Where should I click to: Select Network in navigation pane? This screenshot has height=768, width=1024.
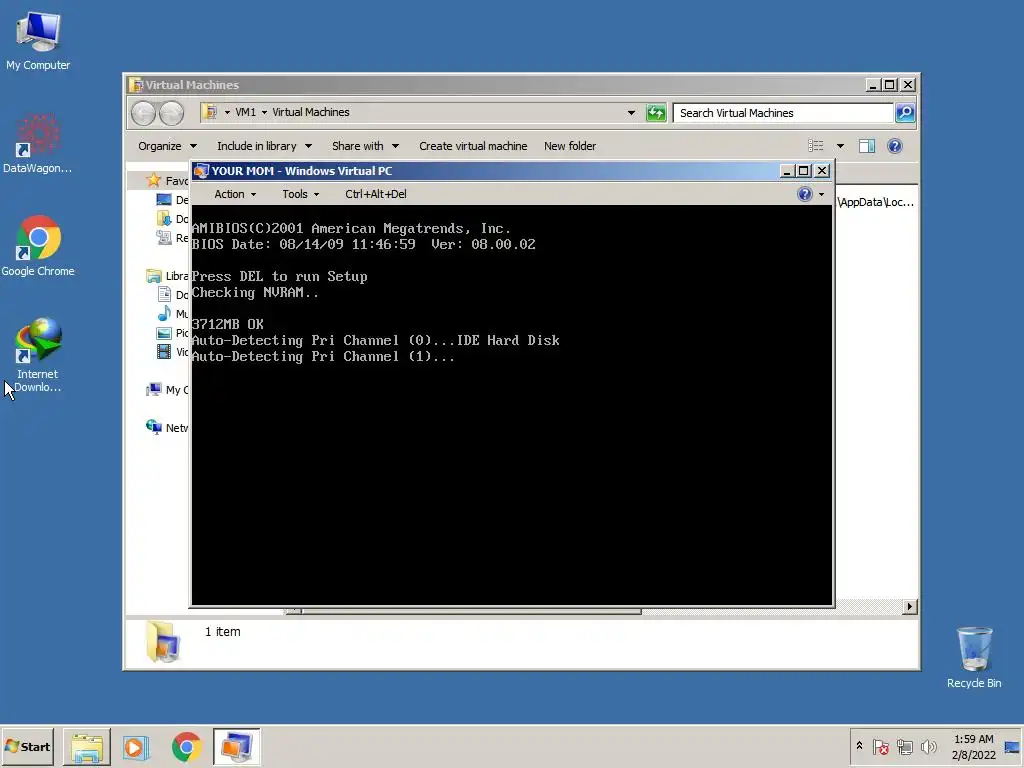click(x=167, y=428)
